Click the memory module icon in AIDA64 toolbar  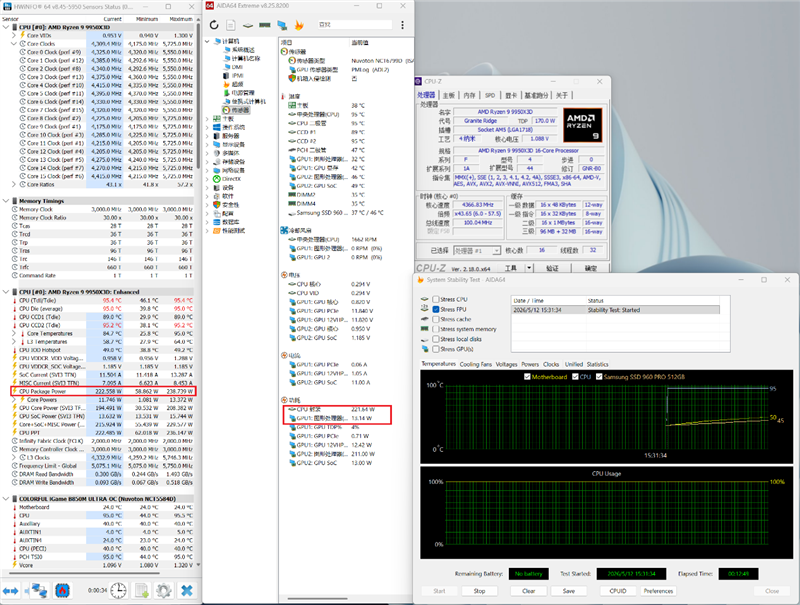[x=264, y=24]
